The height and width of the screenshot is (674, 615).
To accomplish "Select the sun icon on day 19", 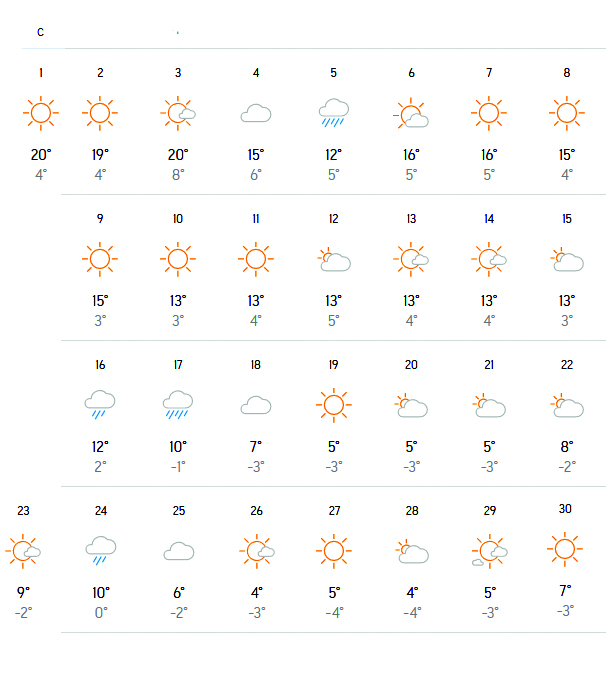I will click(x=334, y=405).
